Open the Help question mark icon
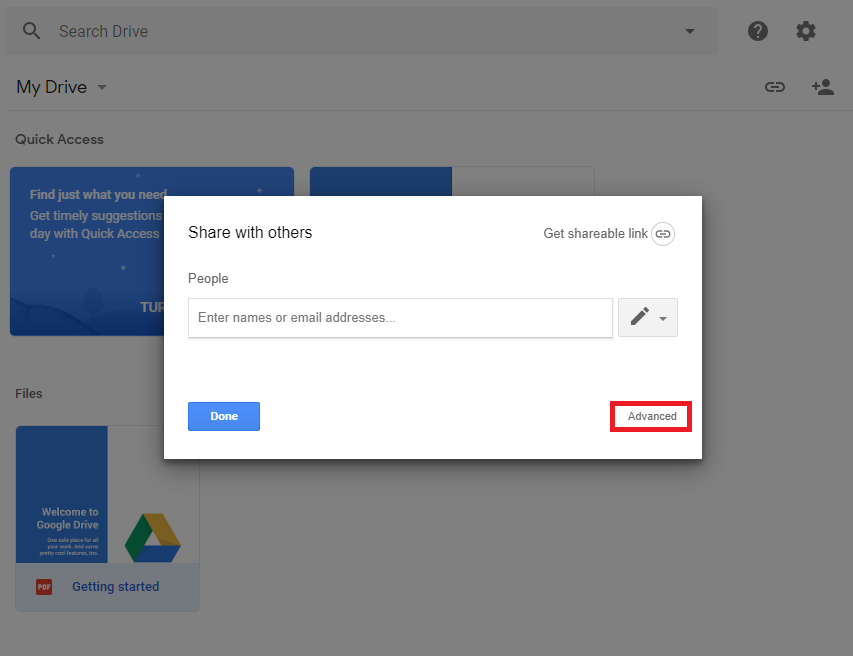Image resolution: width=853 pixels, height=656 pixels. 758,31
